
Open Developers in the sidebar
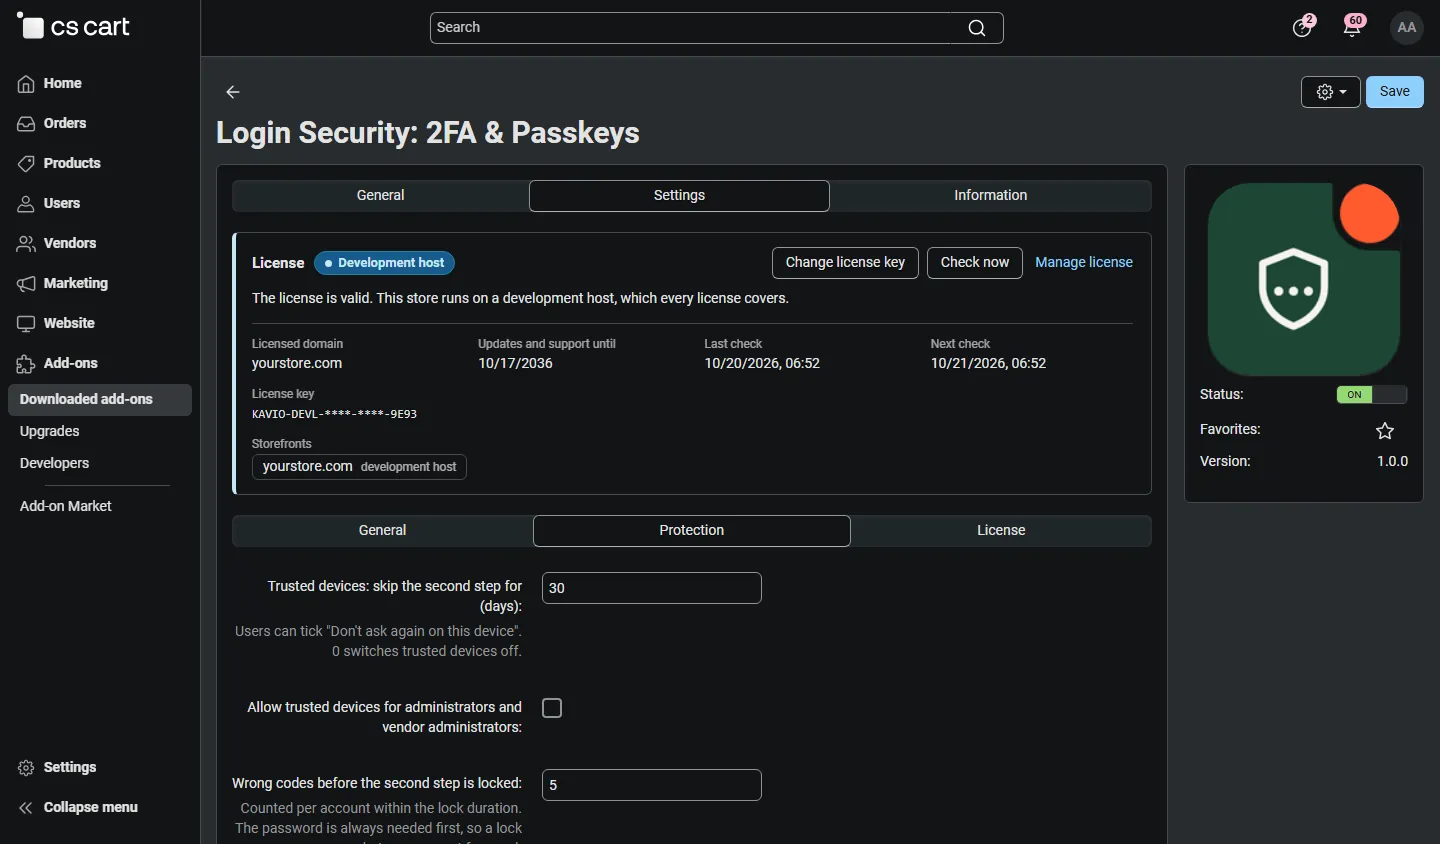(55, 464)
